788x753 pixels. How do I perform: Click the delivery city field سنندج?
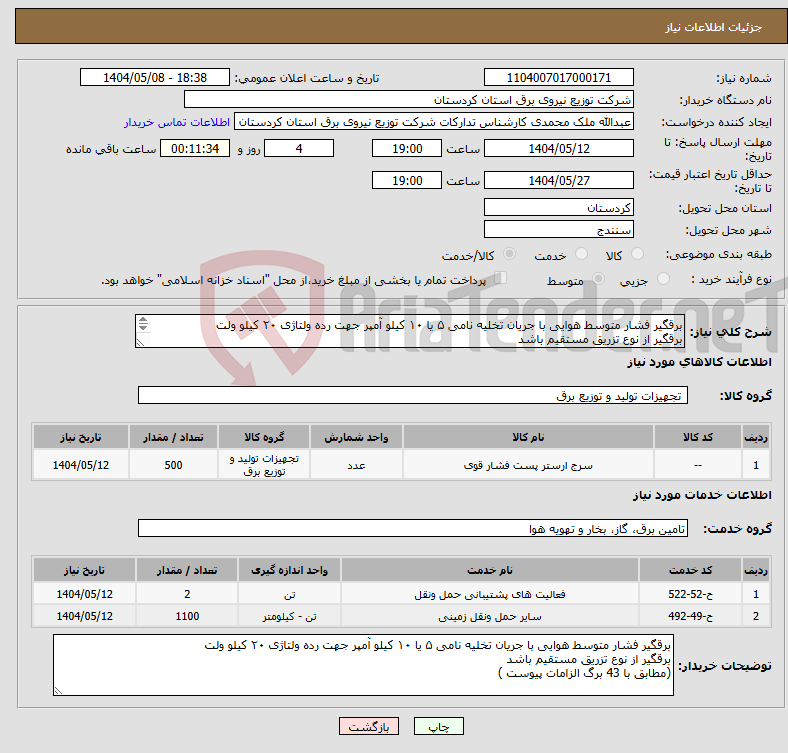[558, 230]
